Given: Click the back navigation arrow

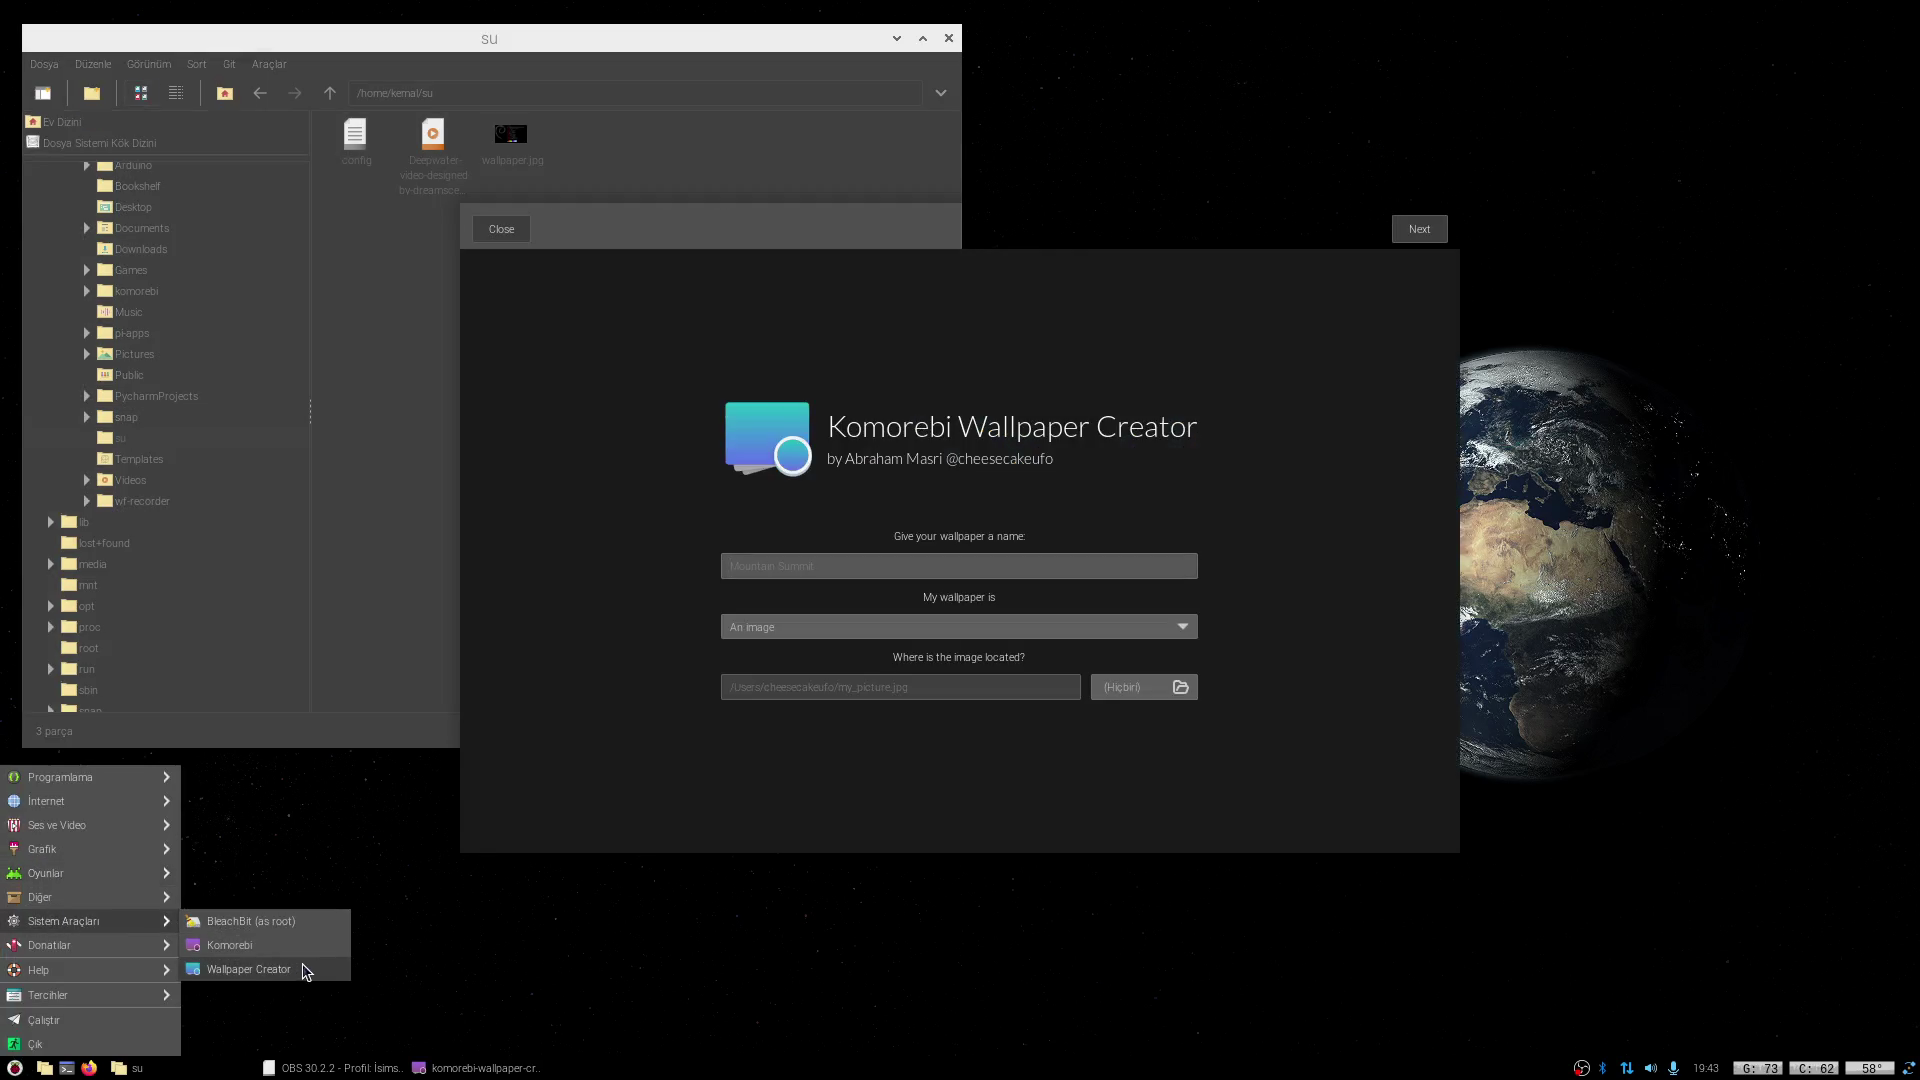Looking at the screenshot, I should point(260,93).
